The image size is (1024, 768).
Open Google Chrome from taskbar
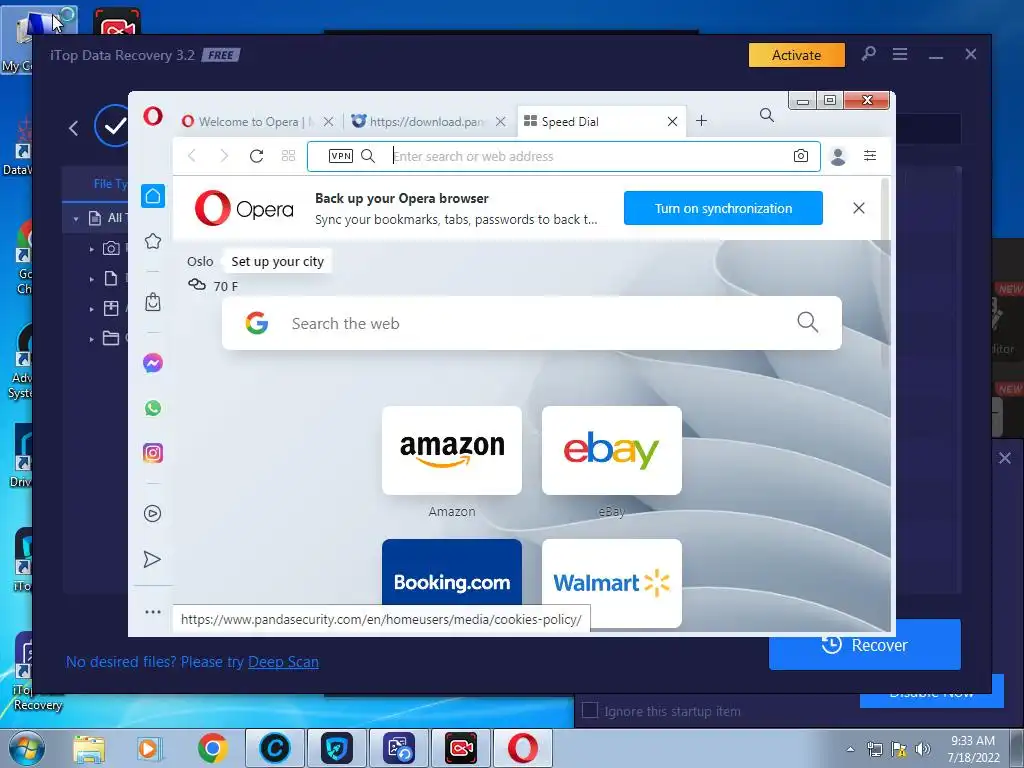click(213, 748)
